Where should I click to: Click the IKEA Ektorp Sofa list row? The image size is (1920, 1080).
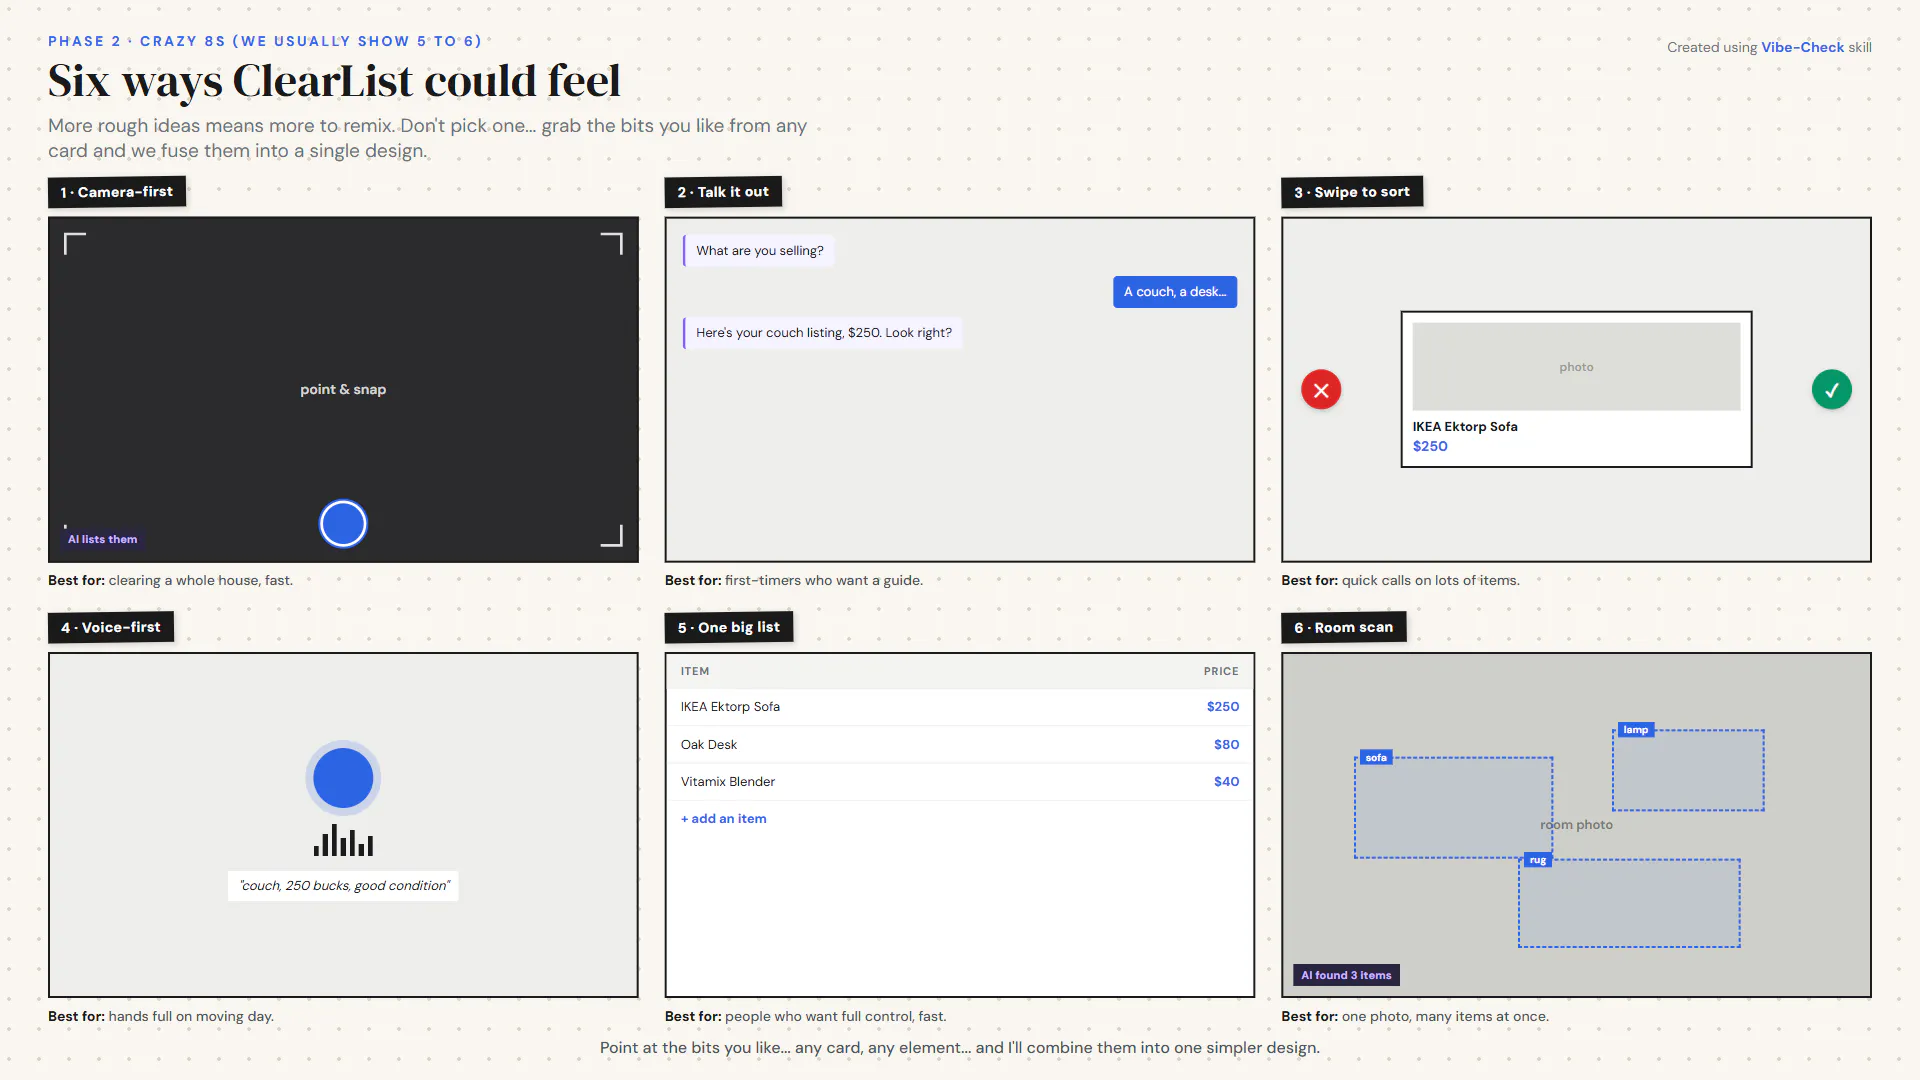(x=960, y=707)
